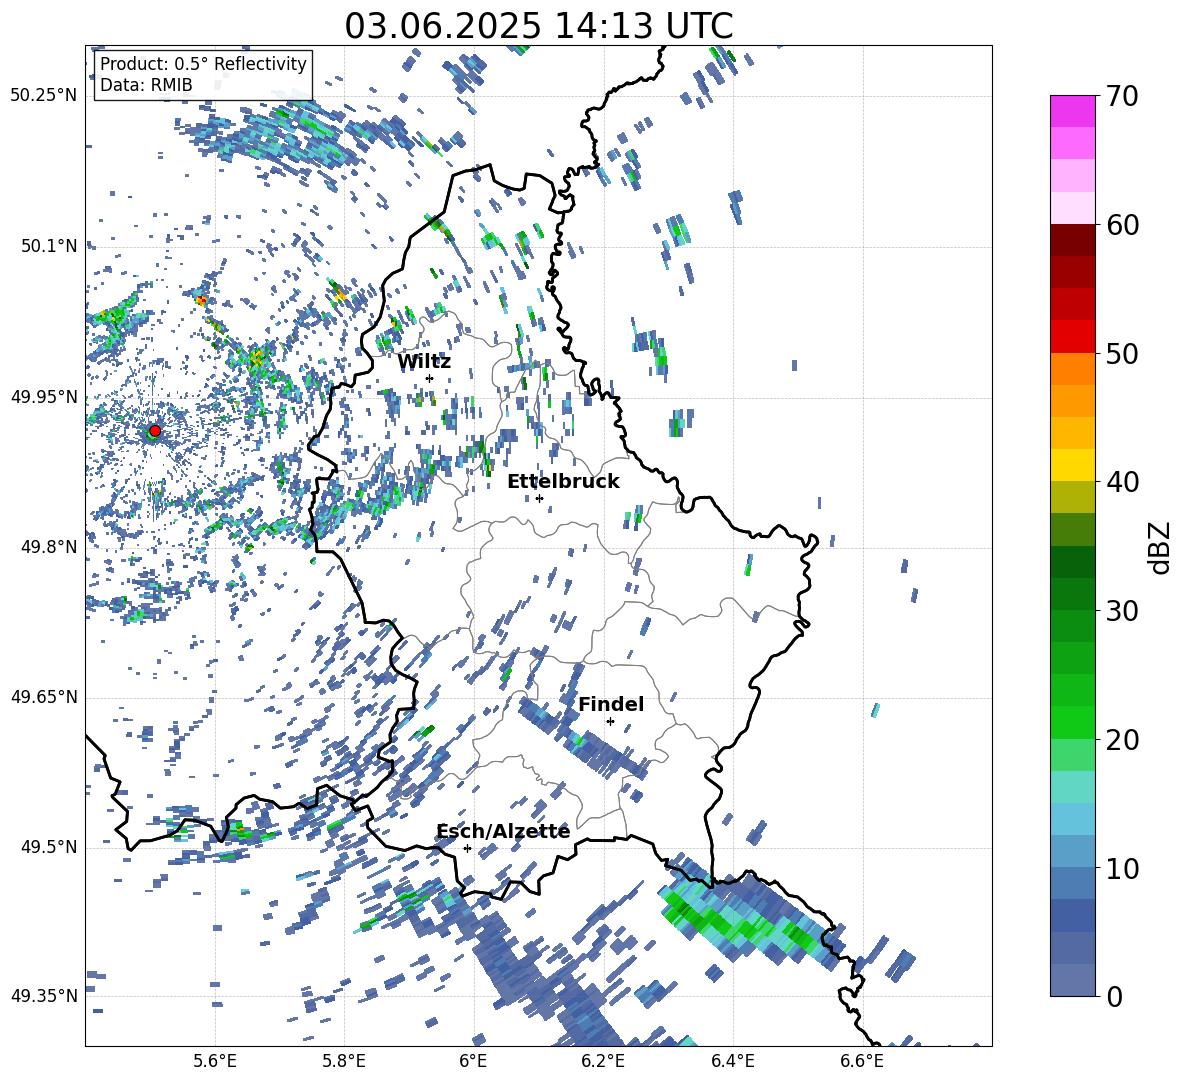Click the Wiltz city label
This screenshot has width=1184, height=1081.
(x=424, y=362)
